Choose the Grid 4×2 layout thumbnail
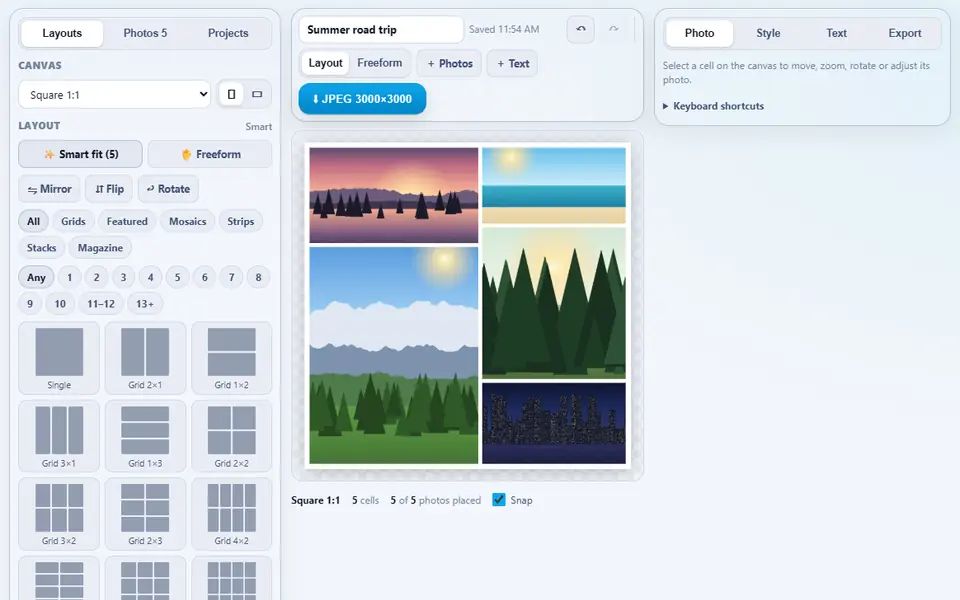This screenshot has width=960, height=600. point(231,514)
